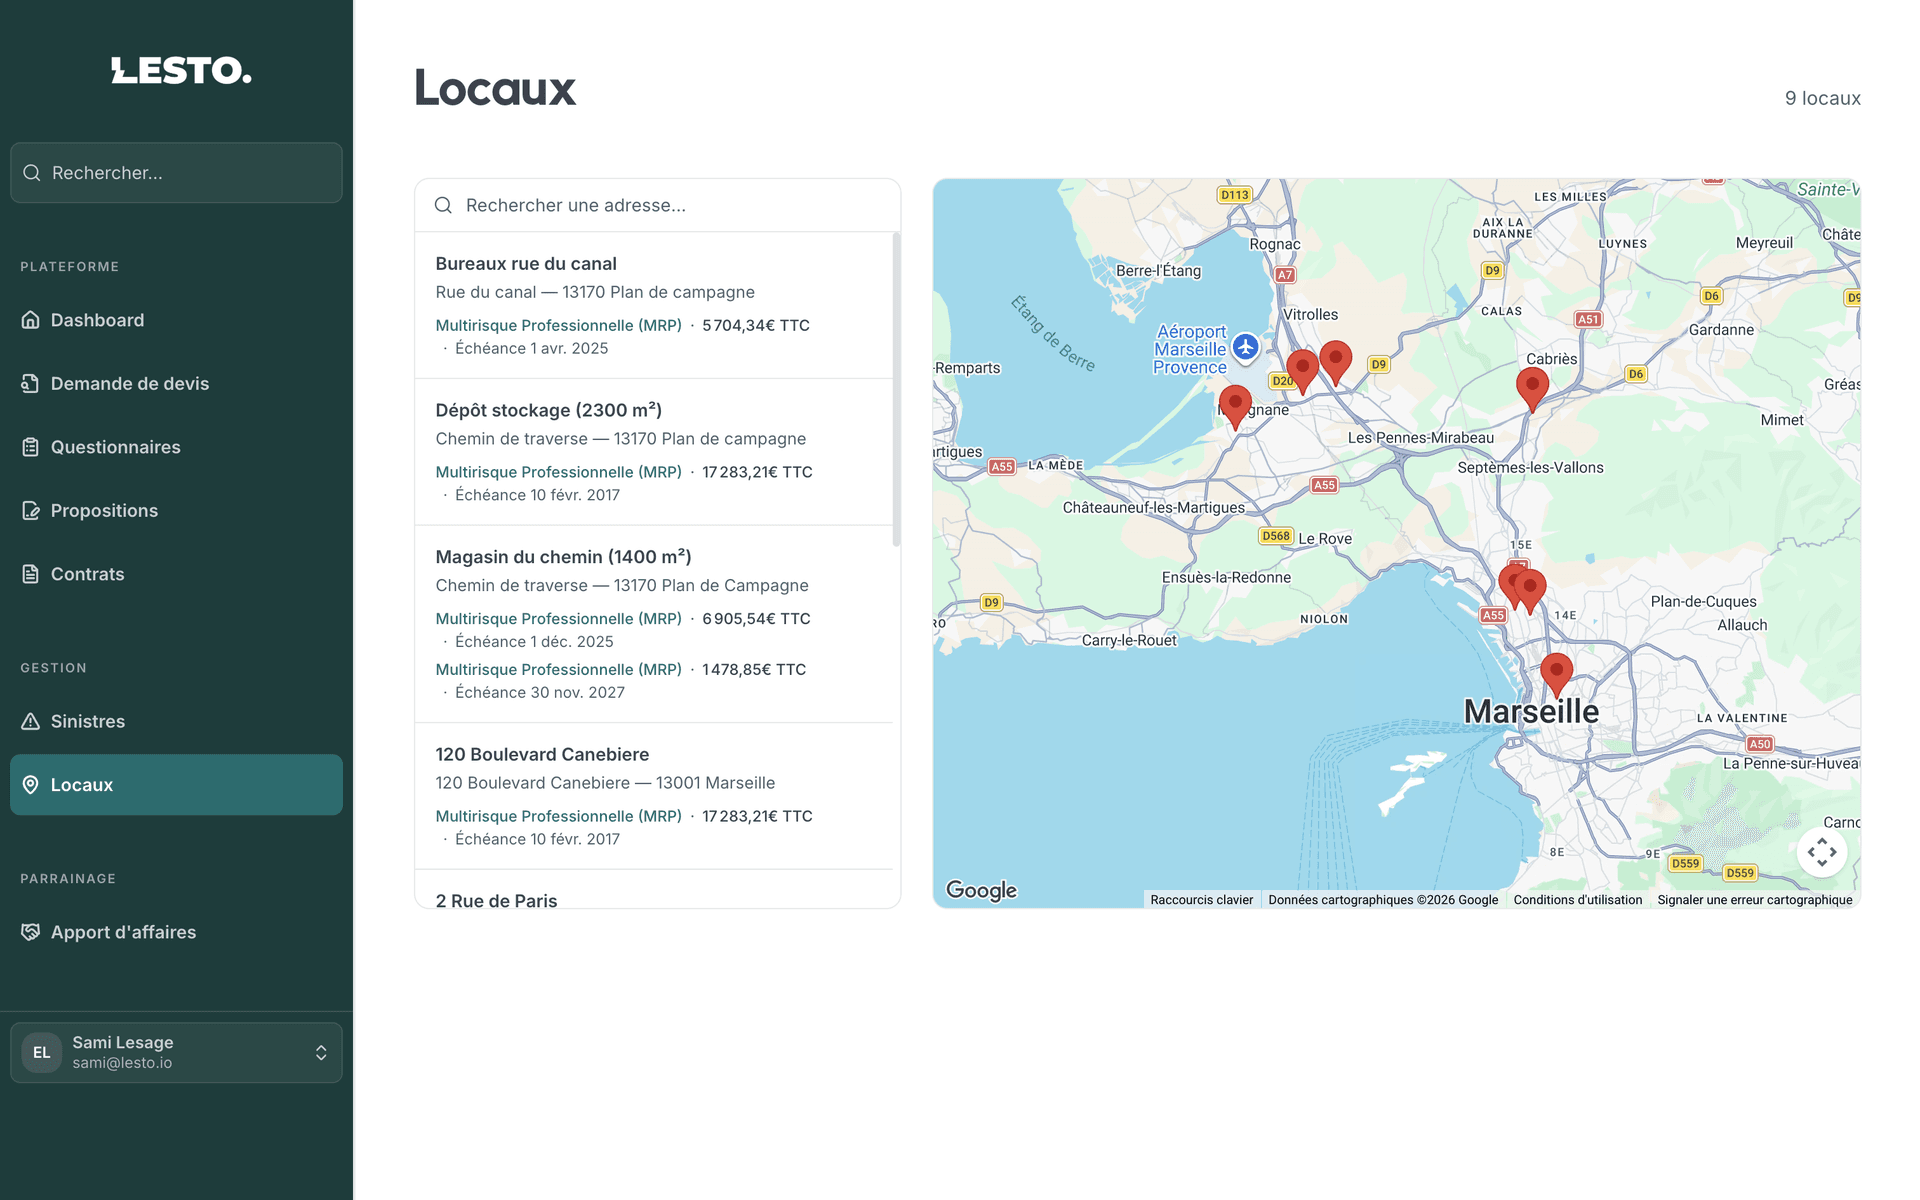Click the Sinistres warning triangle icon
Screen dimensions: 1920x1200
click(x=31, y=721)
